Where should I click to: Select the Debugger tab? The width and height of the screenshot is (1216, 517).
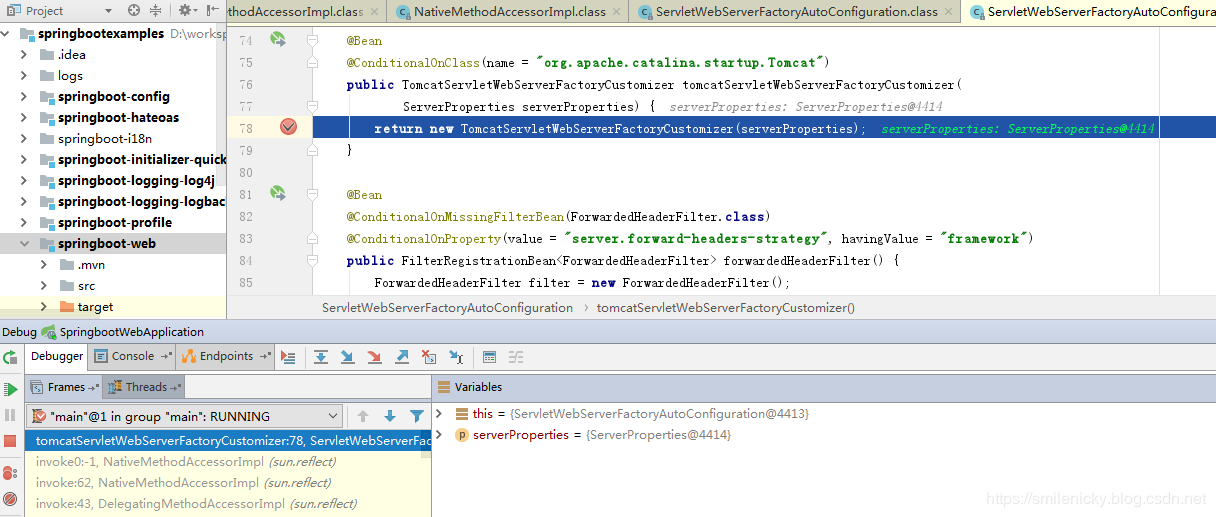coord(56,356)
